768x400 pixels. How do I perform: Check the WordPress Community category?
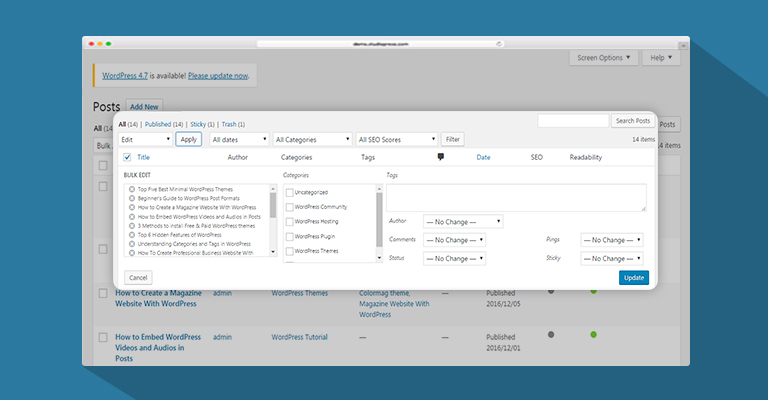click(x=289, y=208)
